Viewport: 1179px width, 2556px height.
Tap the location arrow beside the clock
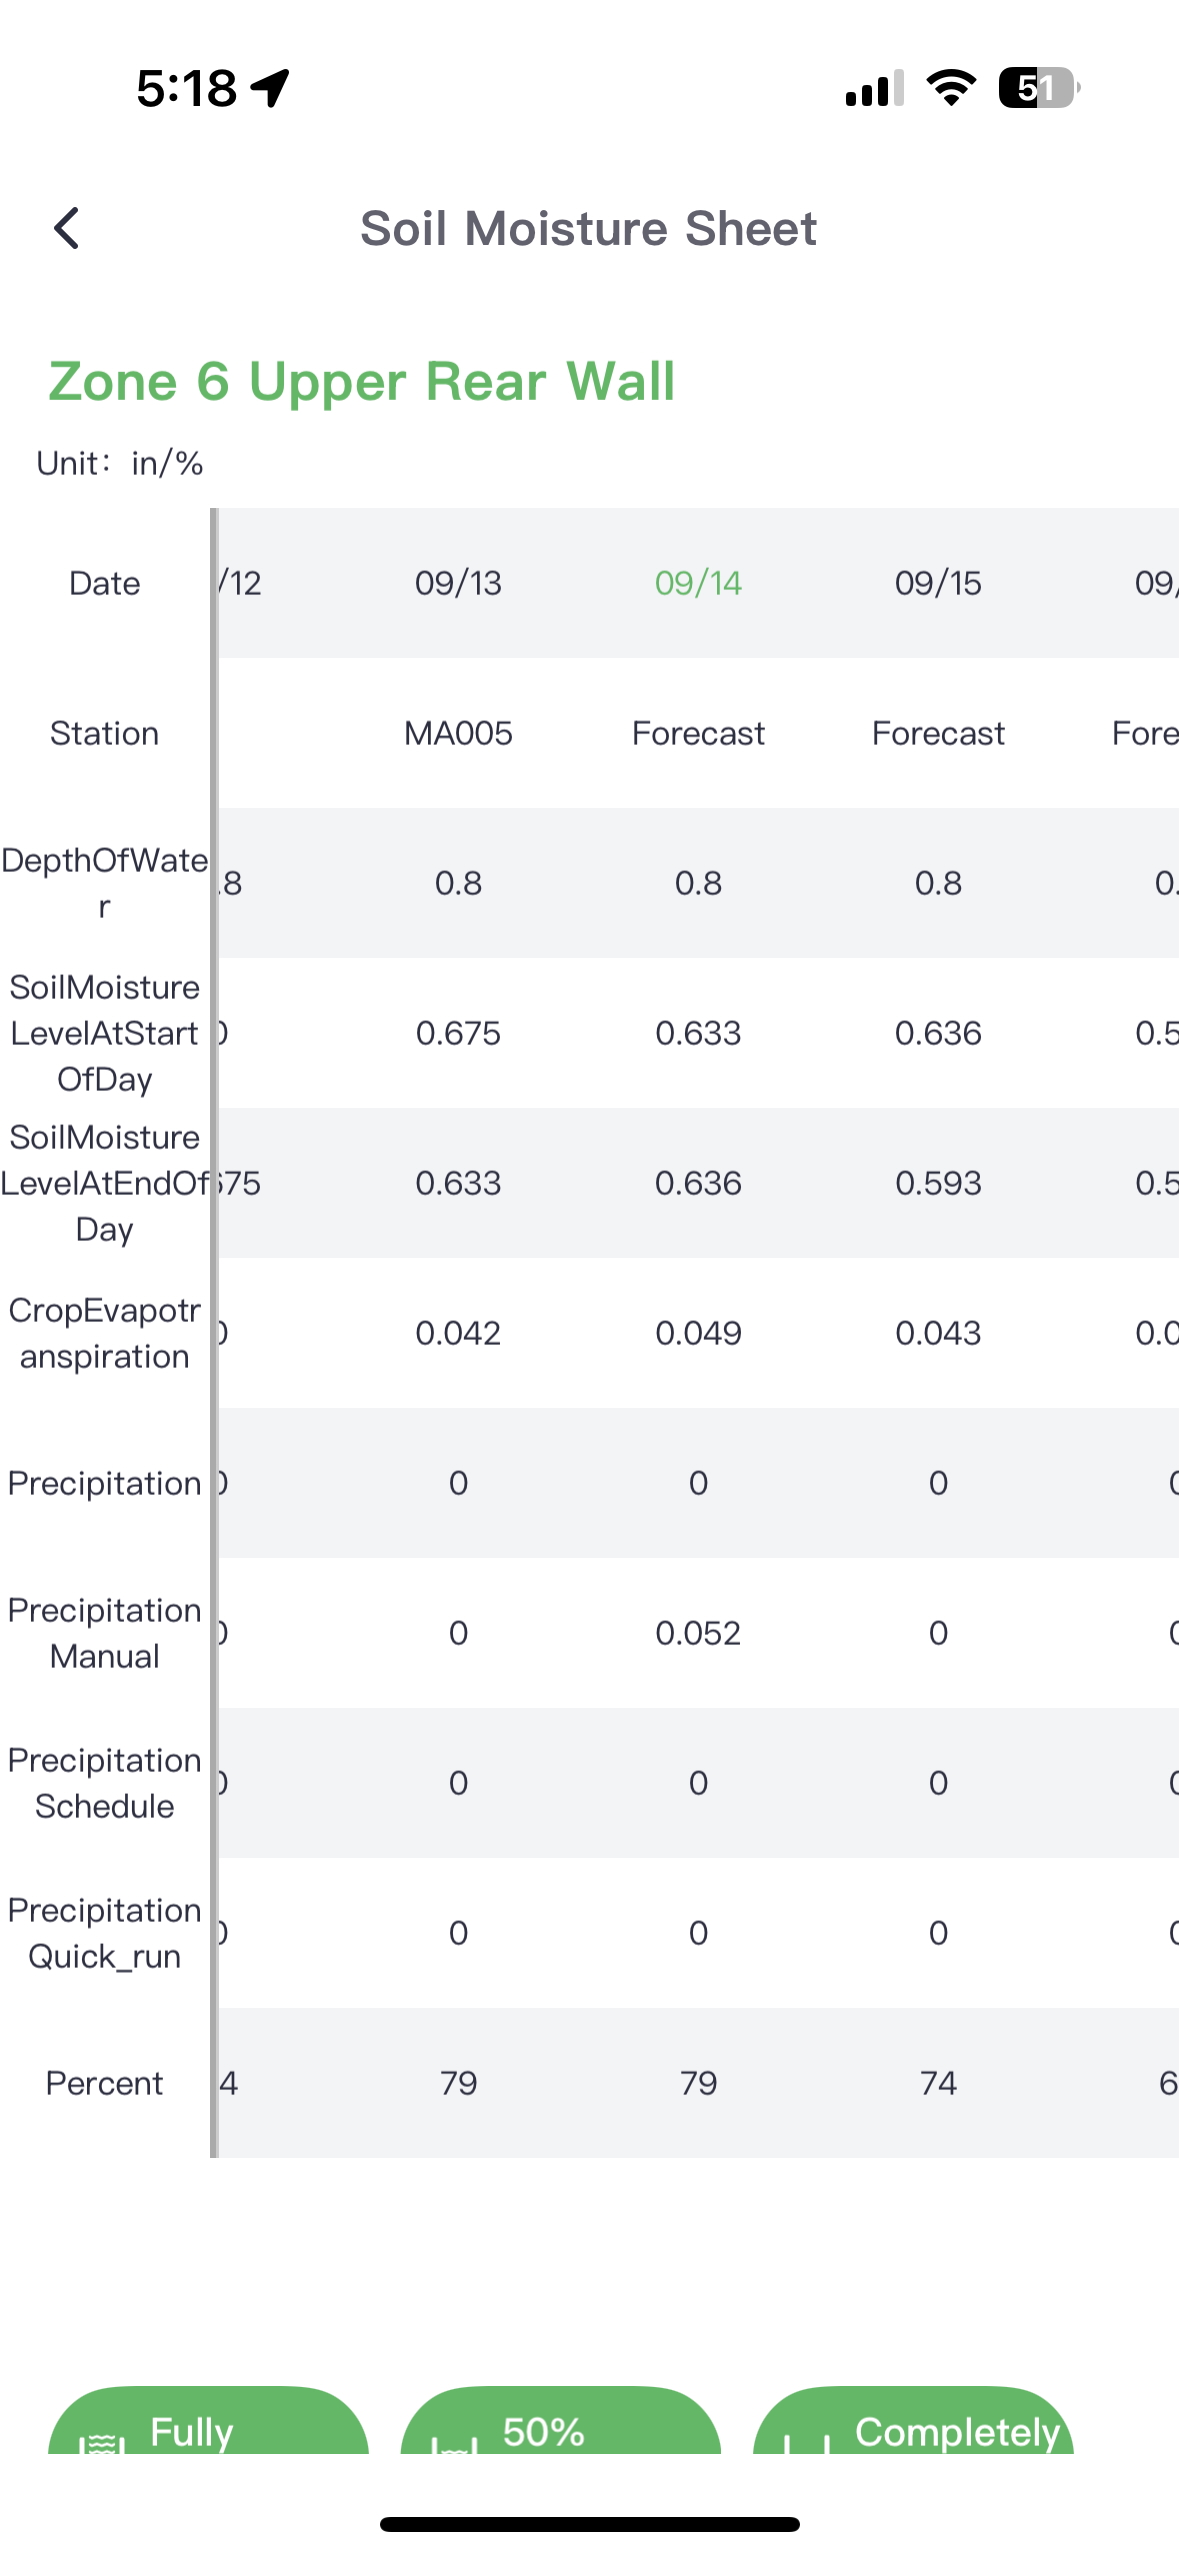(x=270, y=88)
